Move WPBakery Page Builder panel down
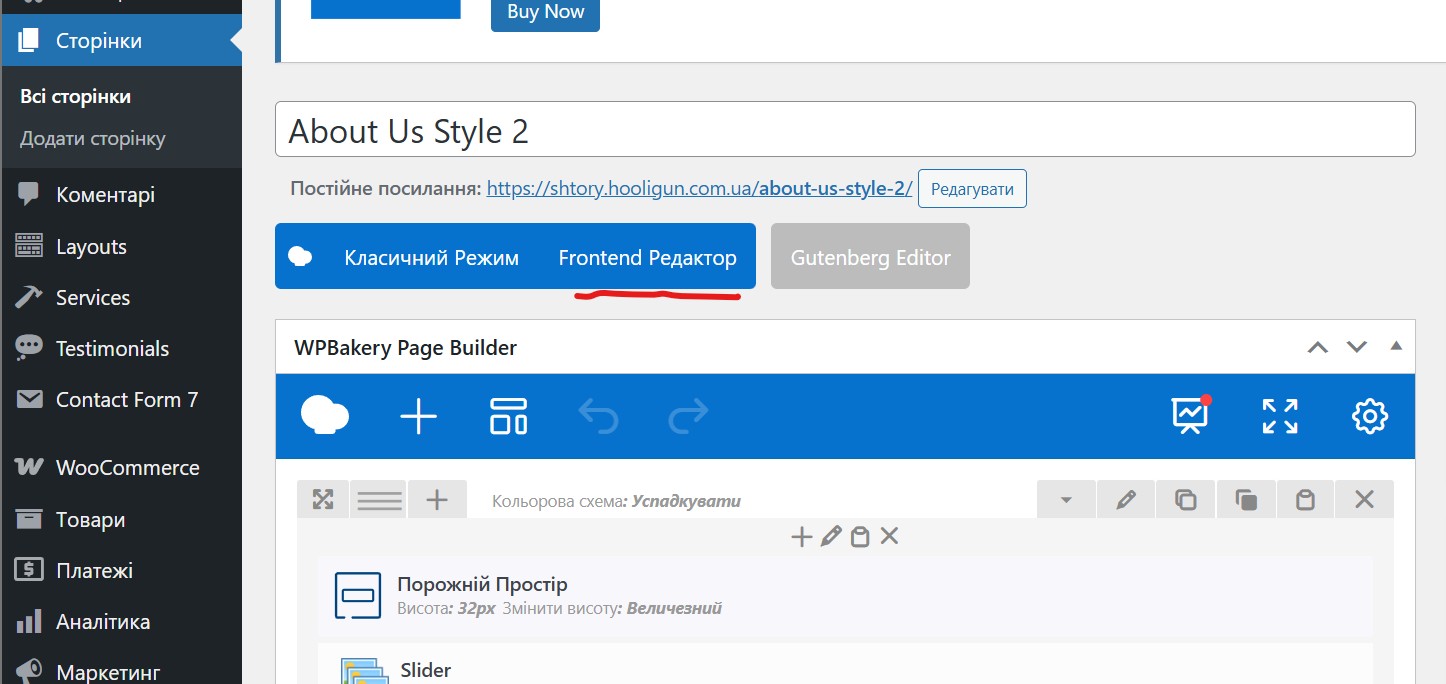Viewport: 1446px width, 684px height. coord(1356,347)
